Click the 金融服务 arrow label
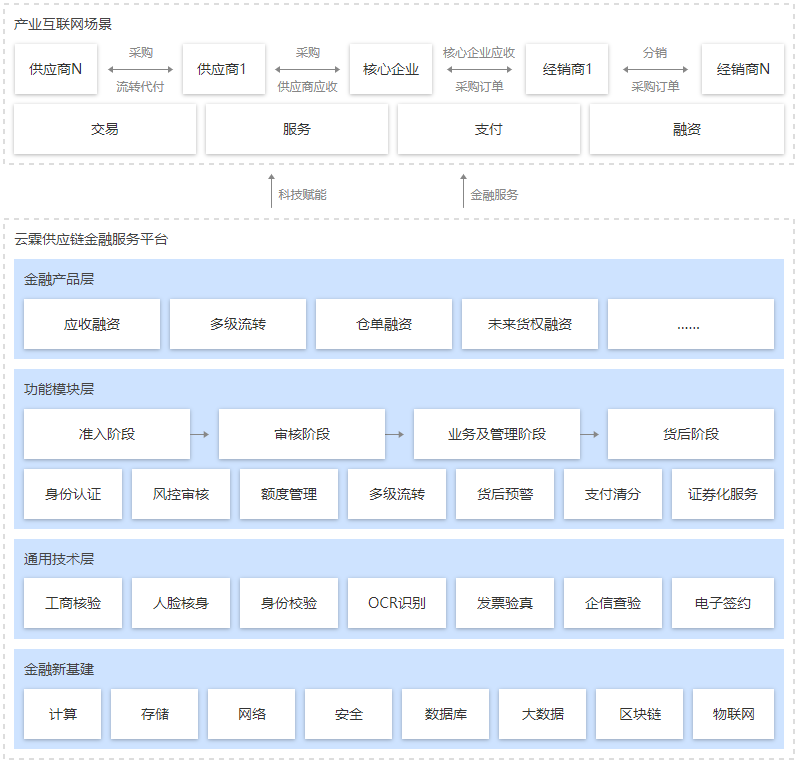The image size is (801, 772). click(494, 195)
